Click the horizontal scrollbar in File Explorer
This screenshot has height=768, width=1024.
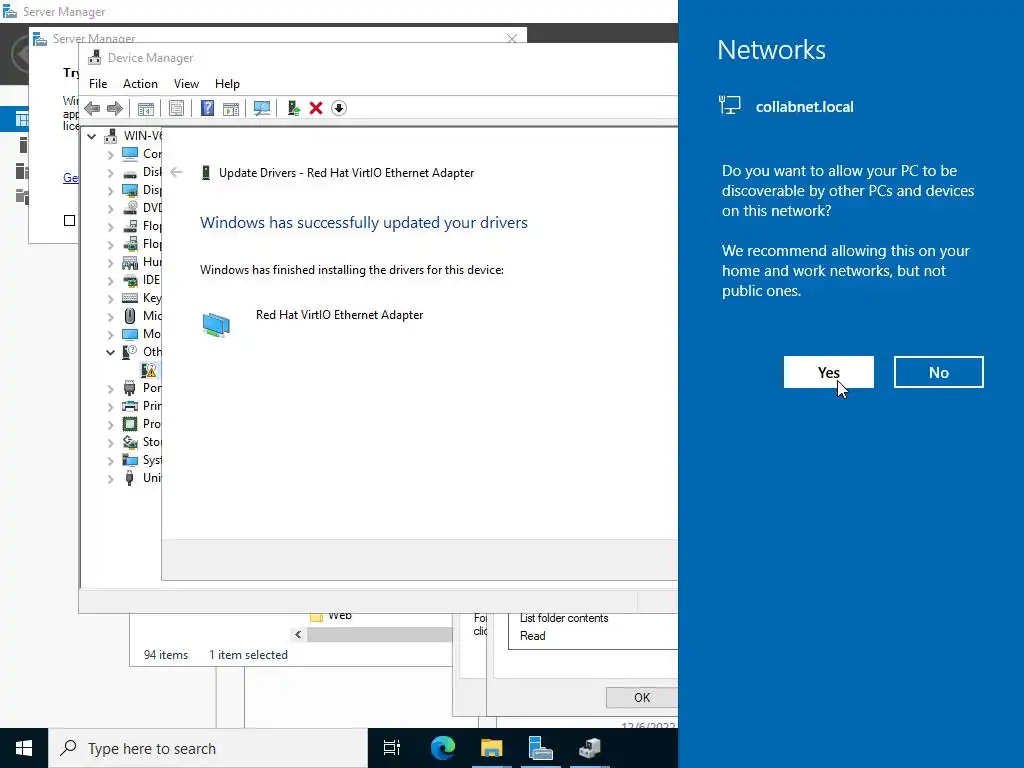pos(379,634)
